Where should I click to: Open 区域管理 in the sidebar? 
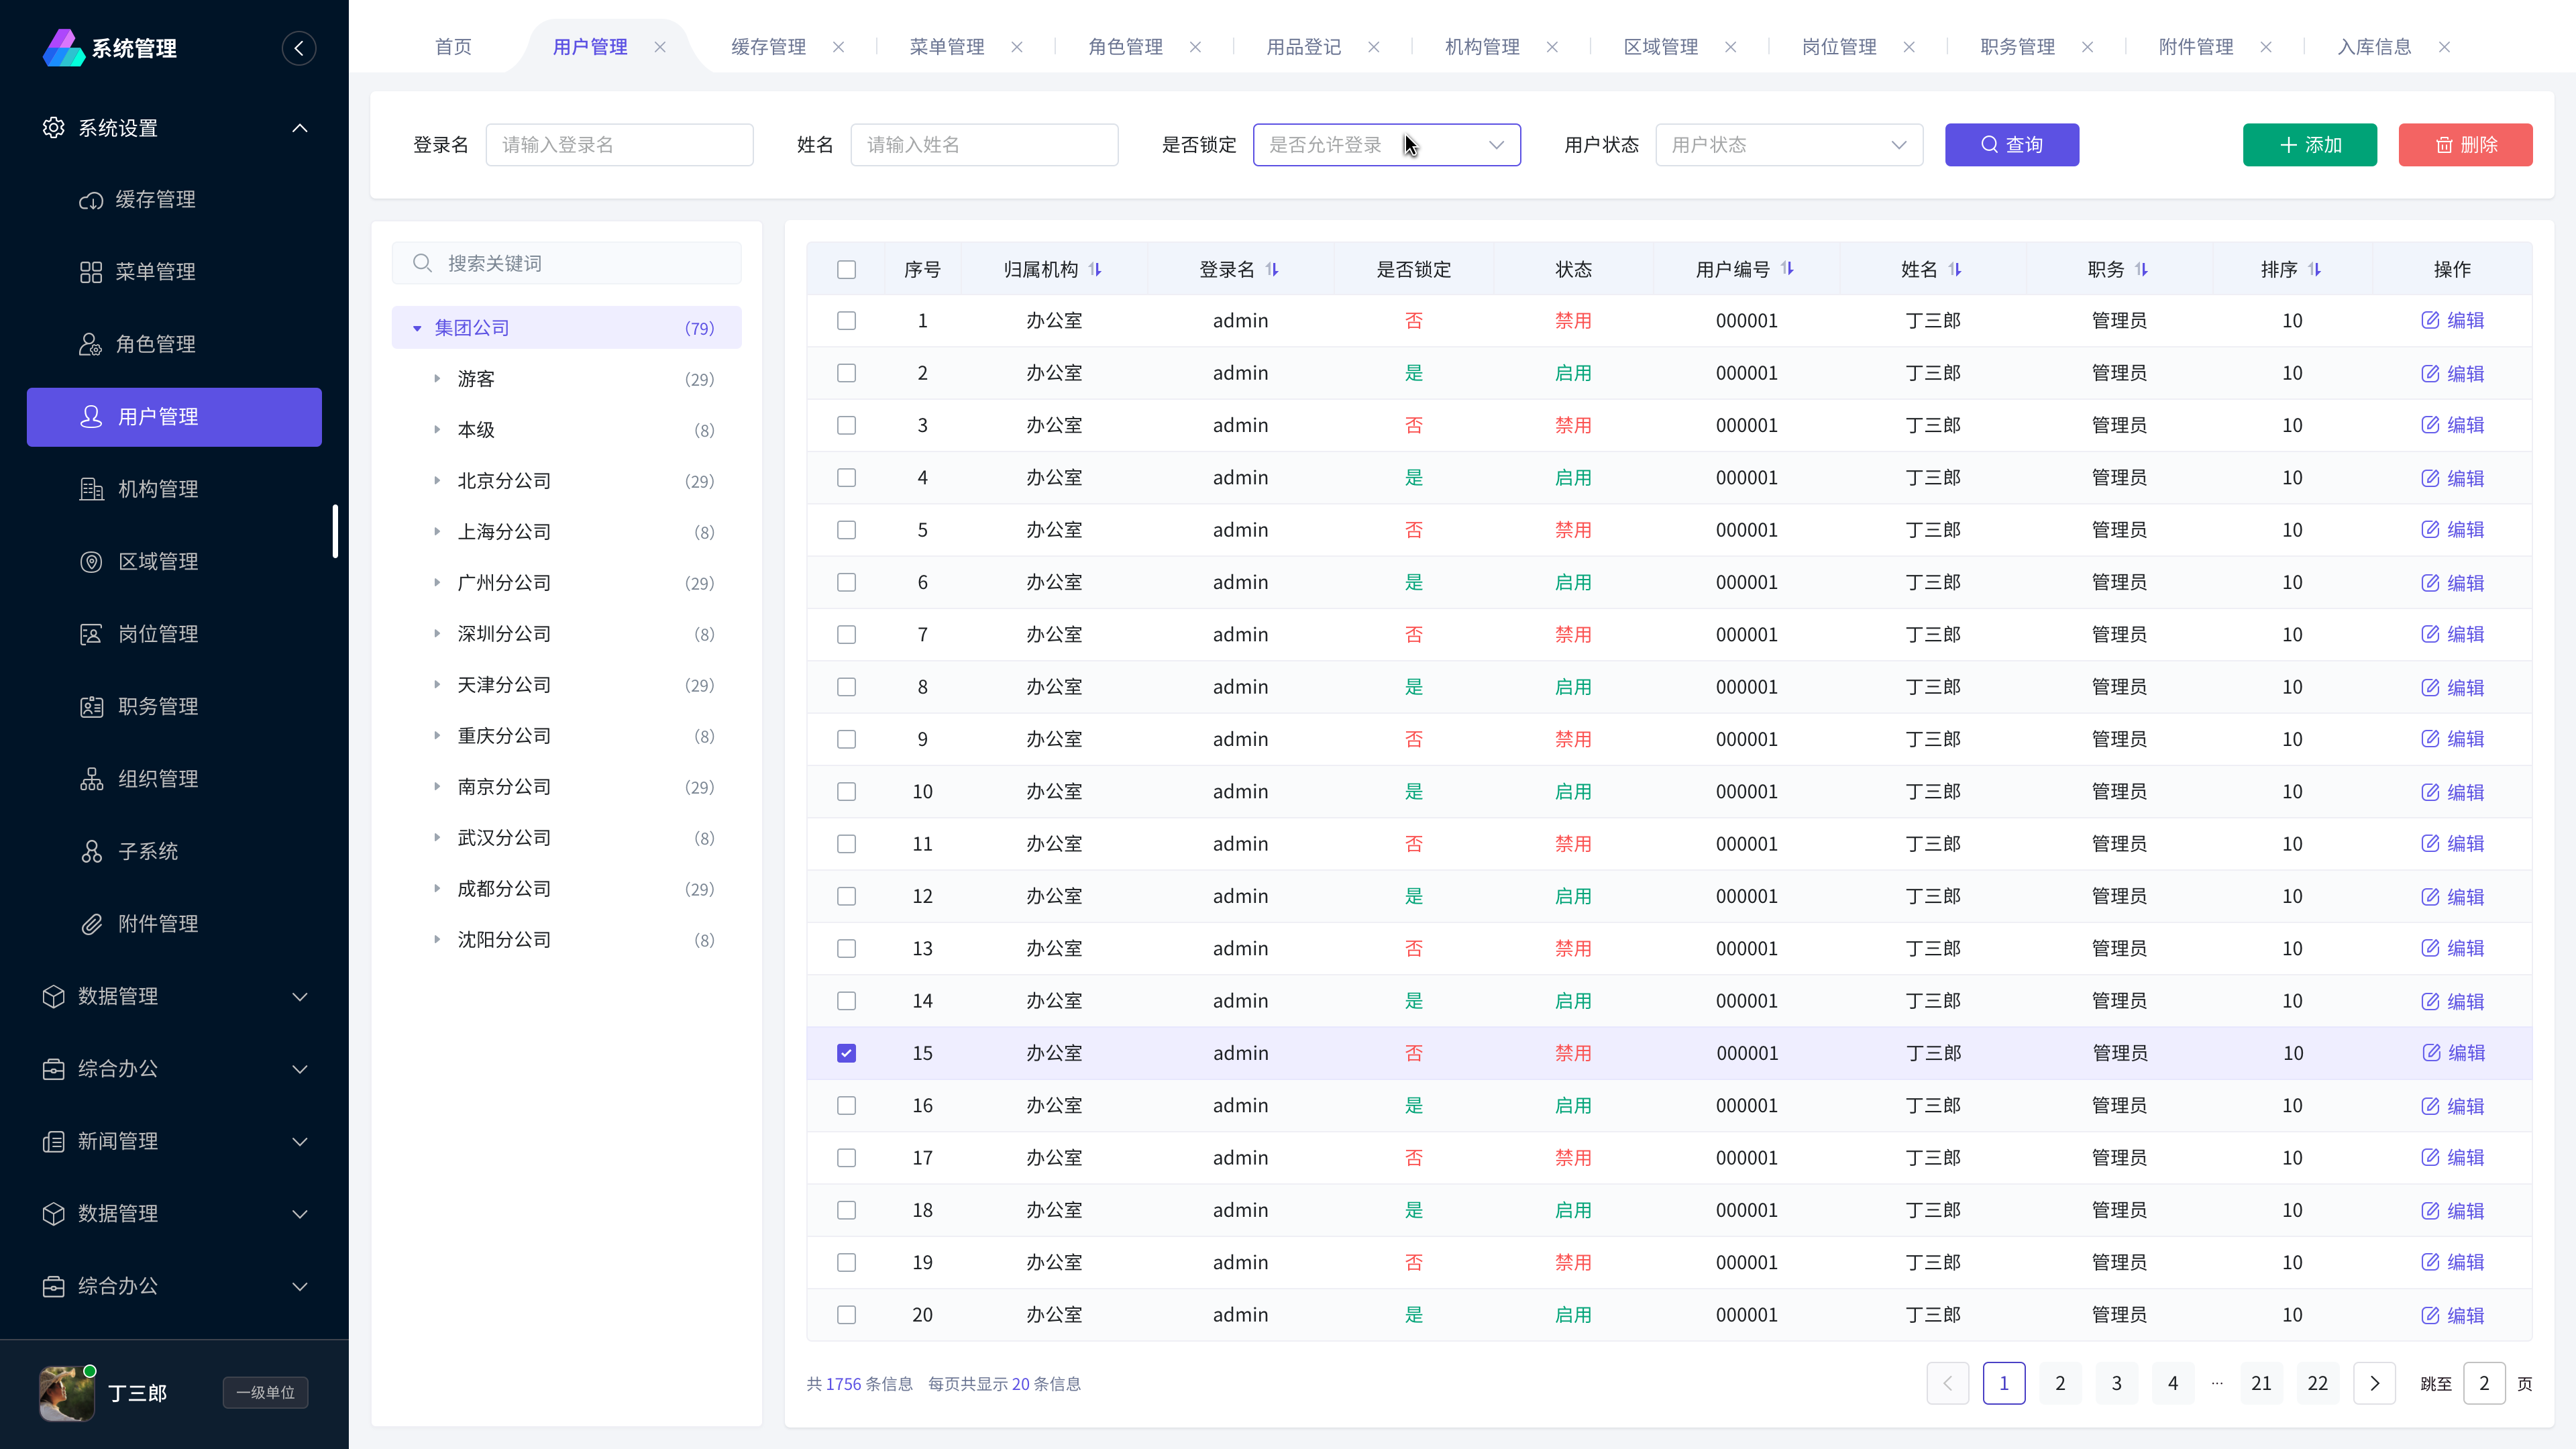pos(157,562)
